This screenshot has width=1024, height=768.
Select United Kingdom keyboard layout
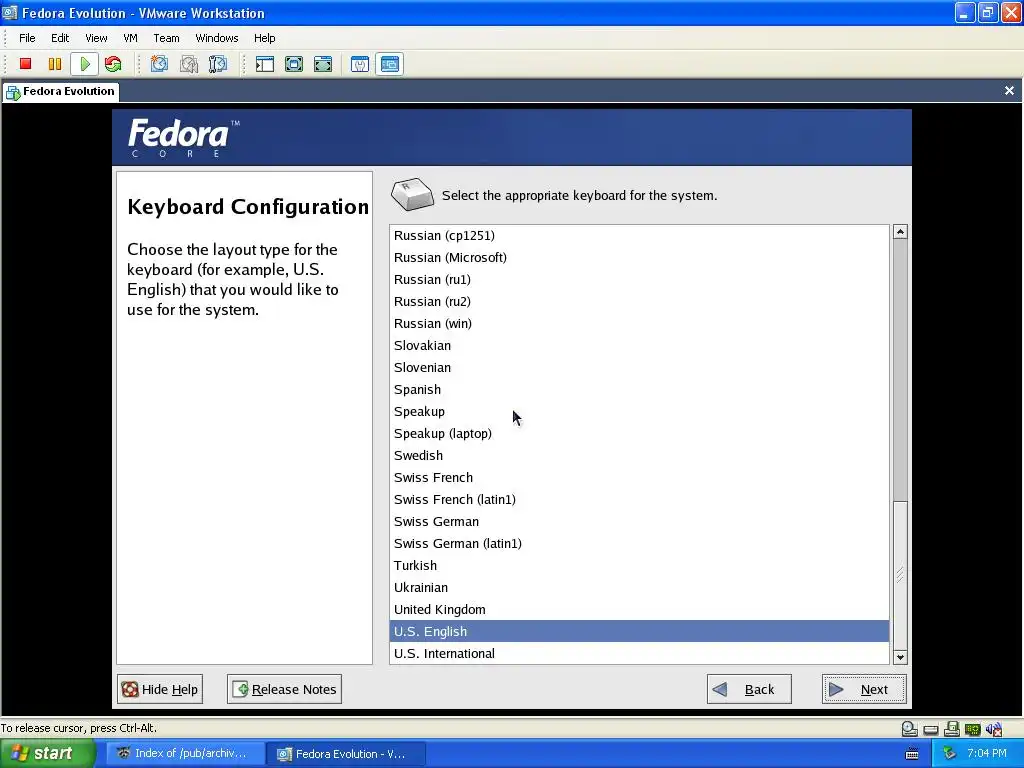tap(639, 609)
